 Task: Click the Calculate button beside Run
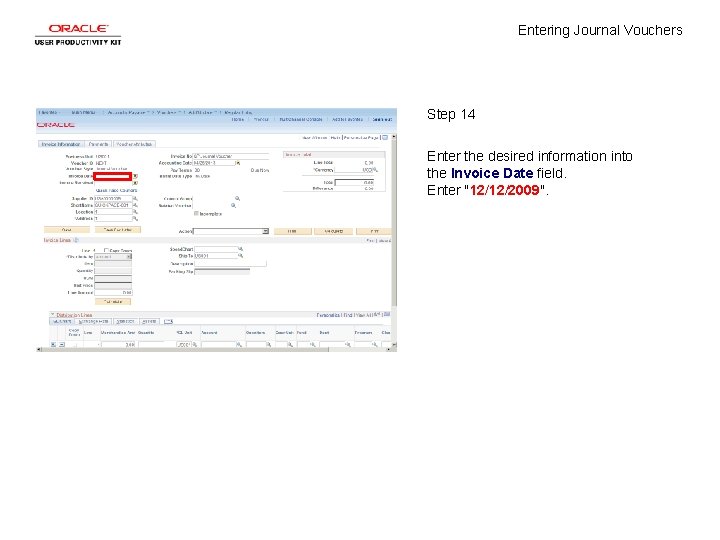coord(333,231)
